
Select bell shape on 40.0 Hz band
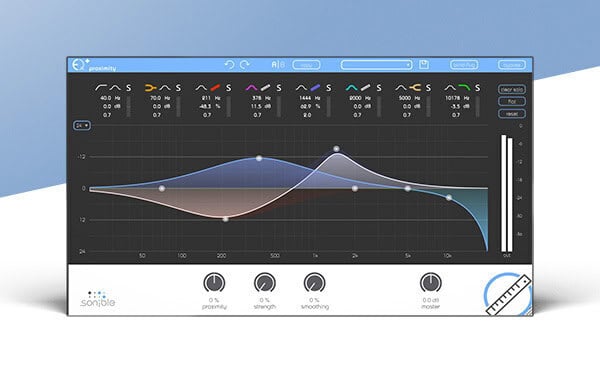(x=115, y=88)
